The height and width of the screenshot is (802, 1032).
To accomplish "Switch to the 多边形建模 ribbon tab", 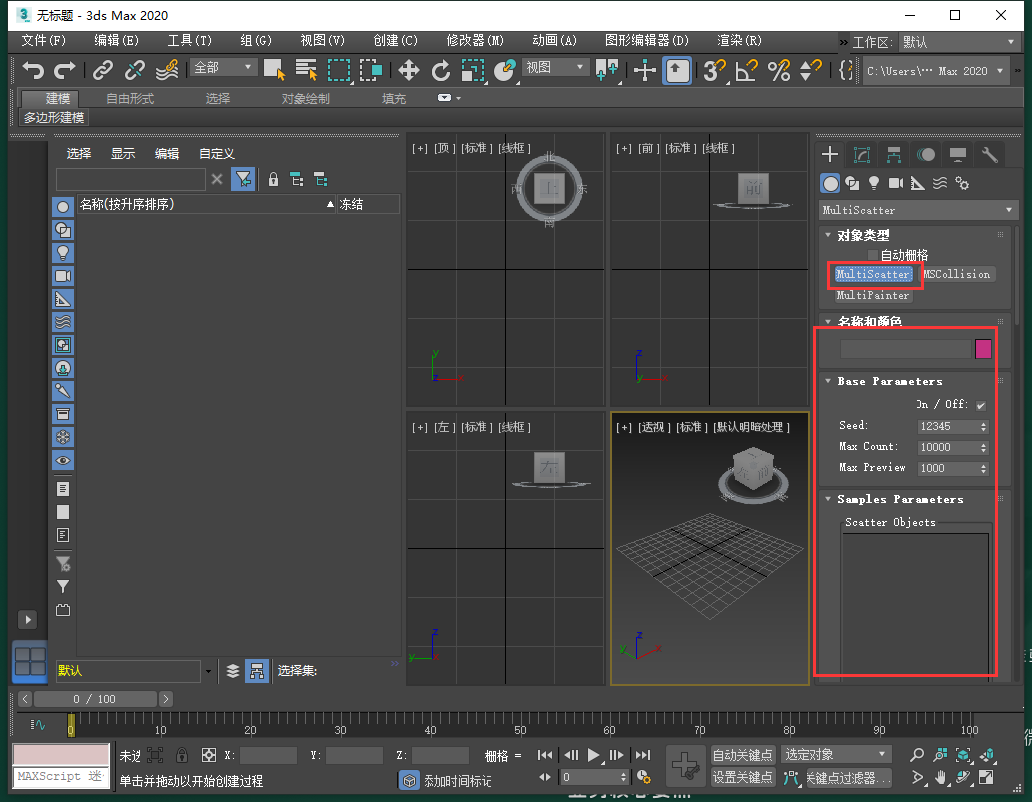I will [52, 117].
